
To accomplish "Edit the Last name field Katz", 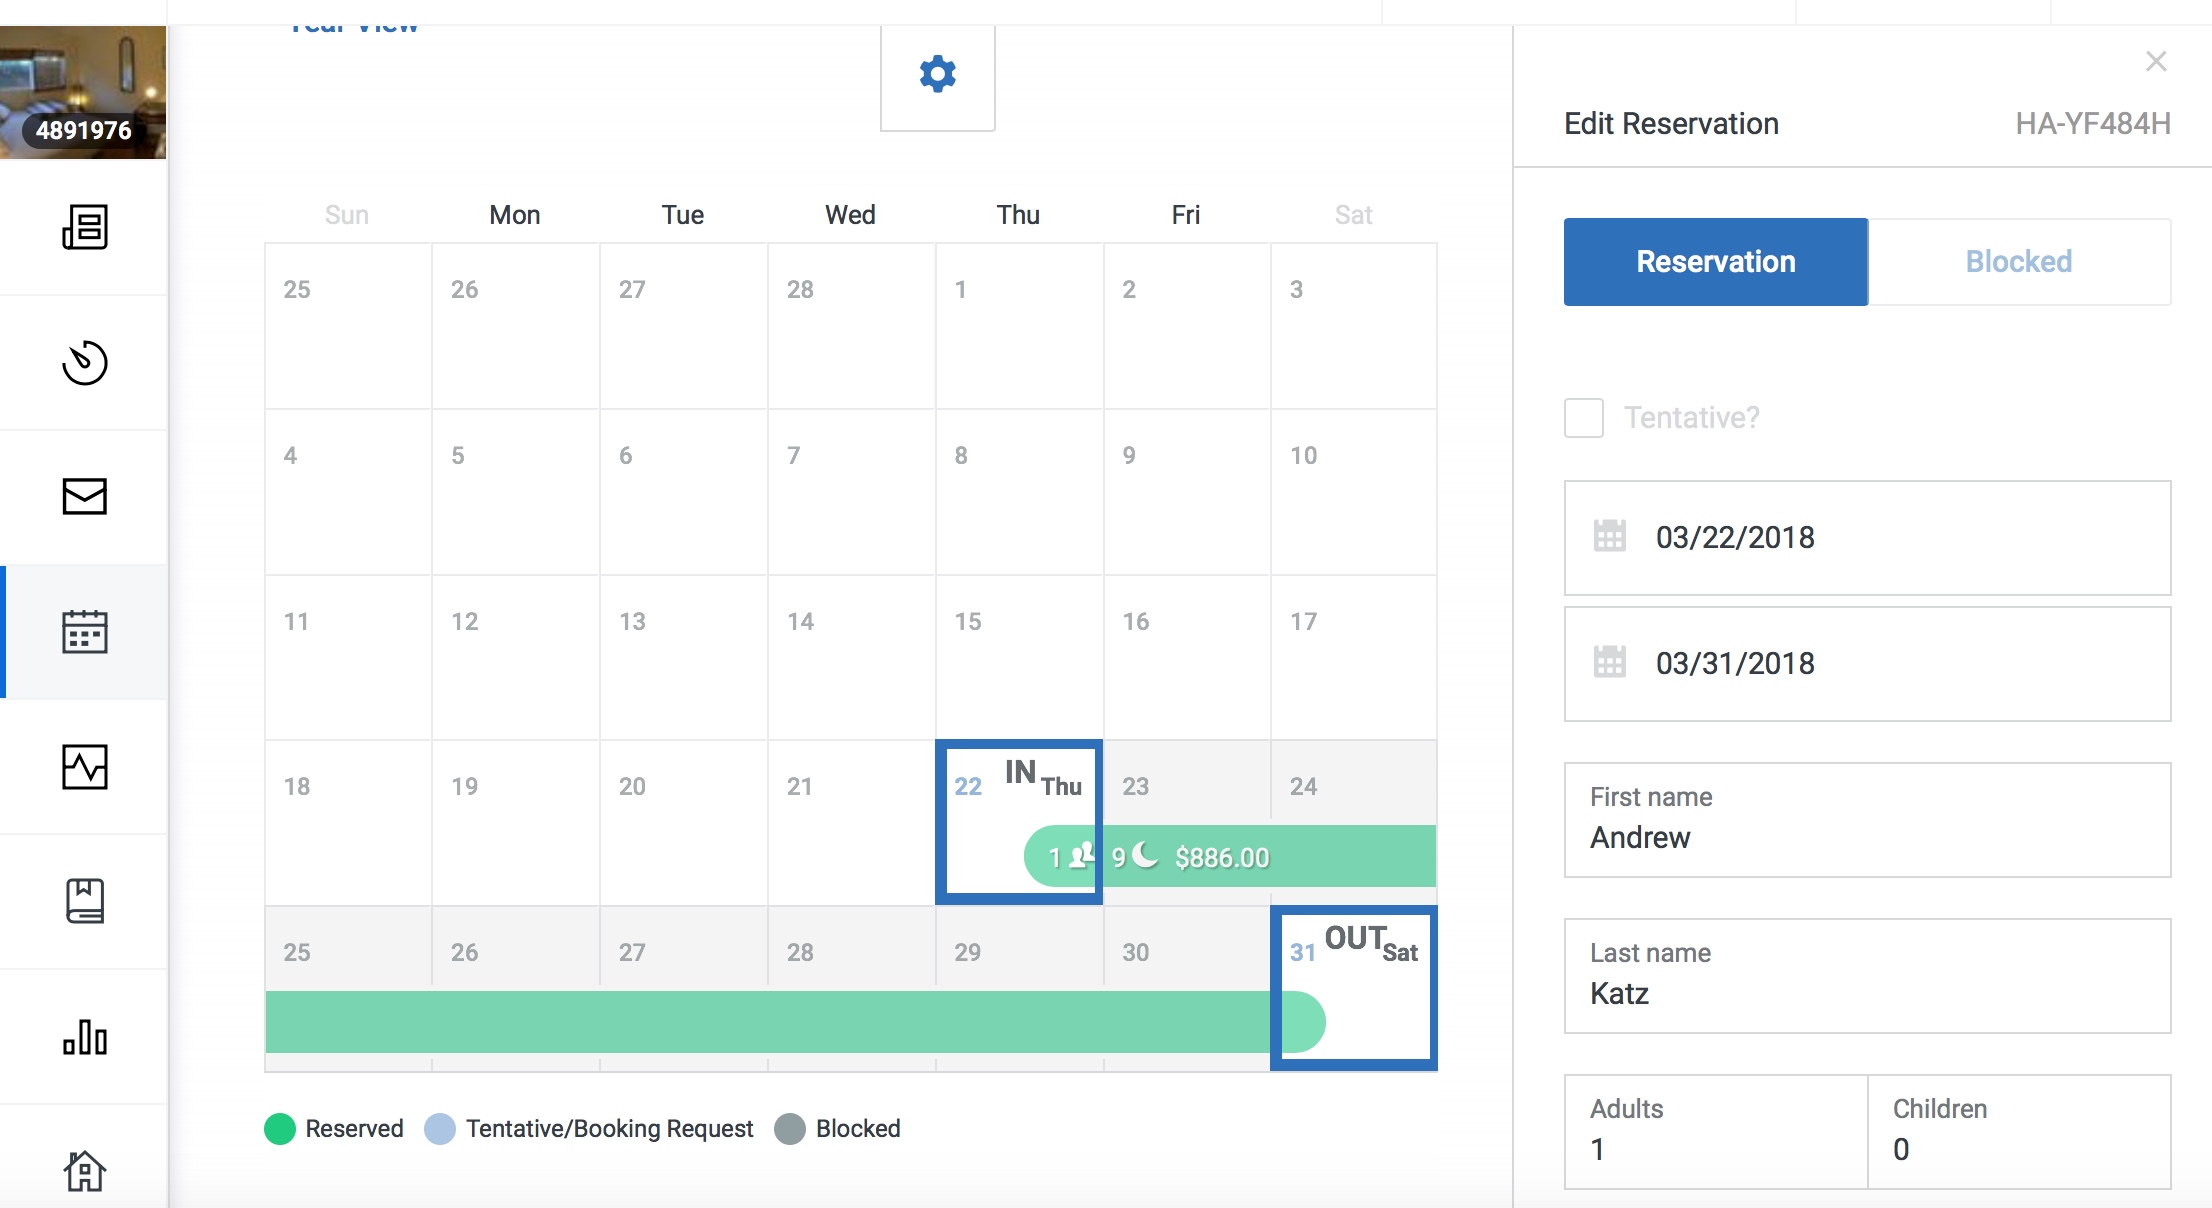I will [x=1867, y=976].
